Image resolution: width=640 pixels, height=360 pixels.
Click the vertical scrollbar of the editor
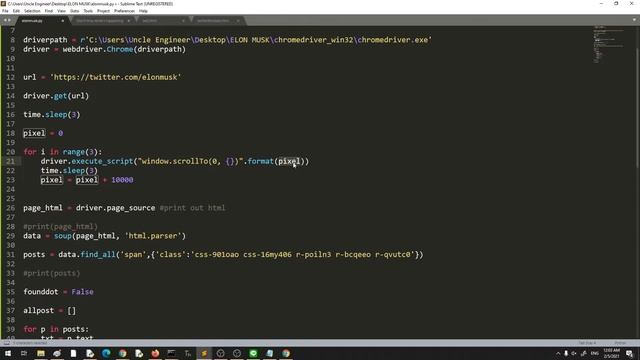point(637,110)
